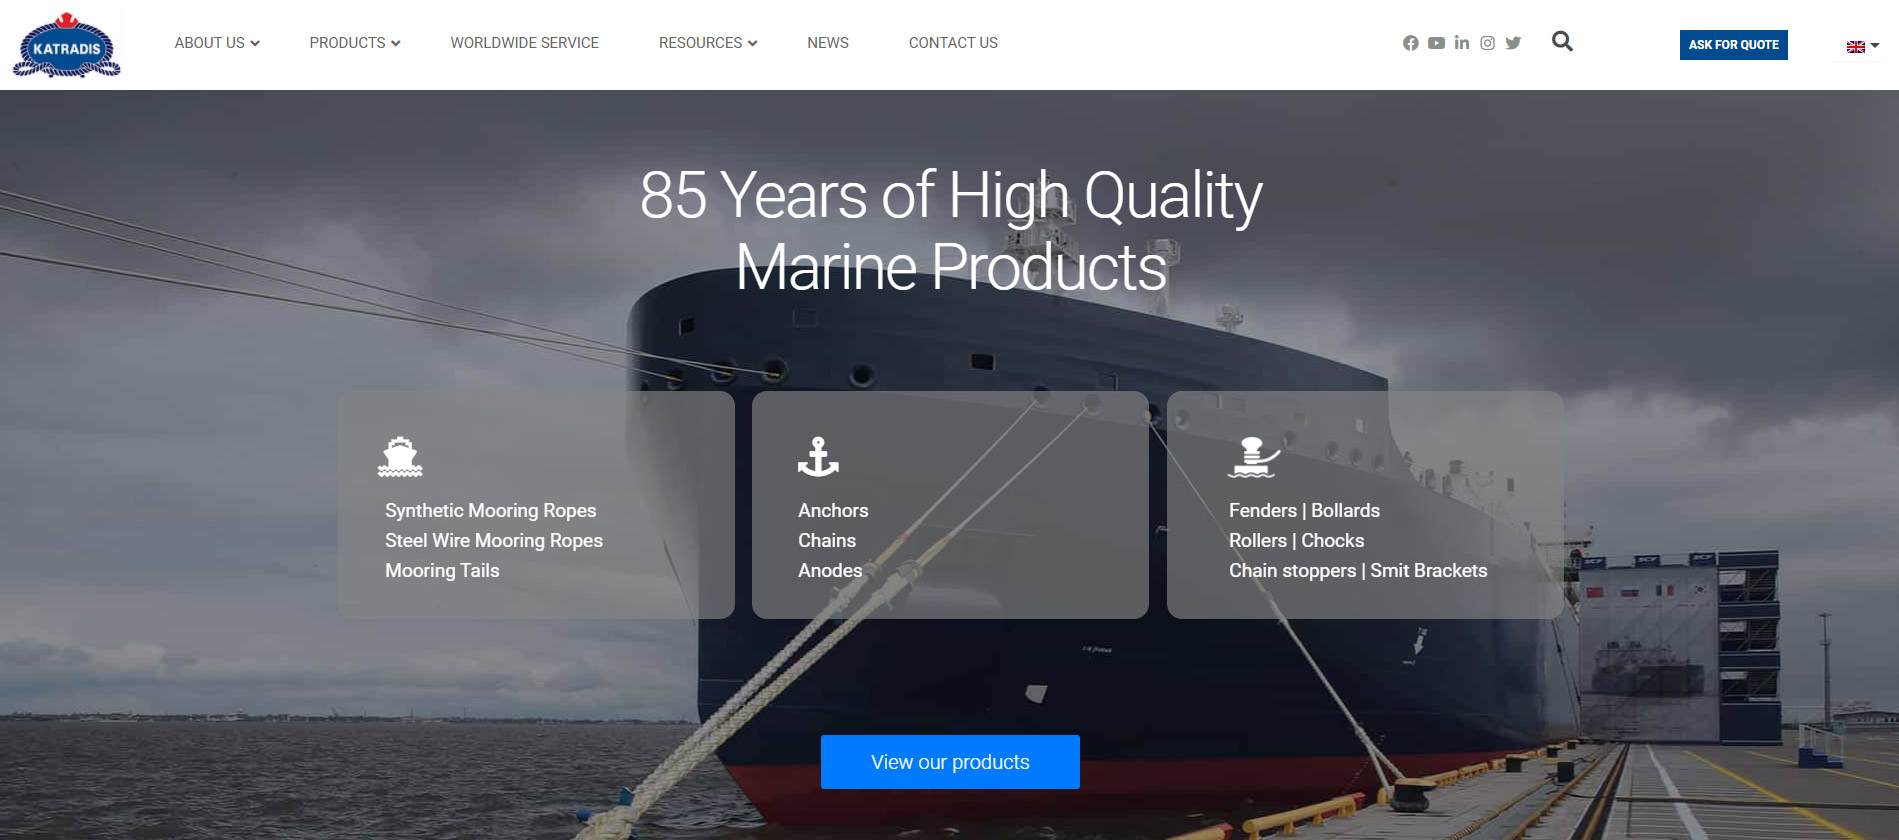Expand the About Us dropdown
The image size is (1899, 840).
(217, 43)
